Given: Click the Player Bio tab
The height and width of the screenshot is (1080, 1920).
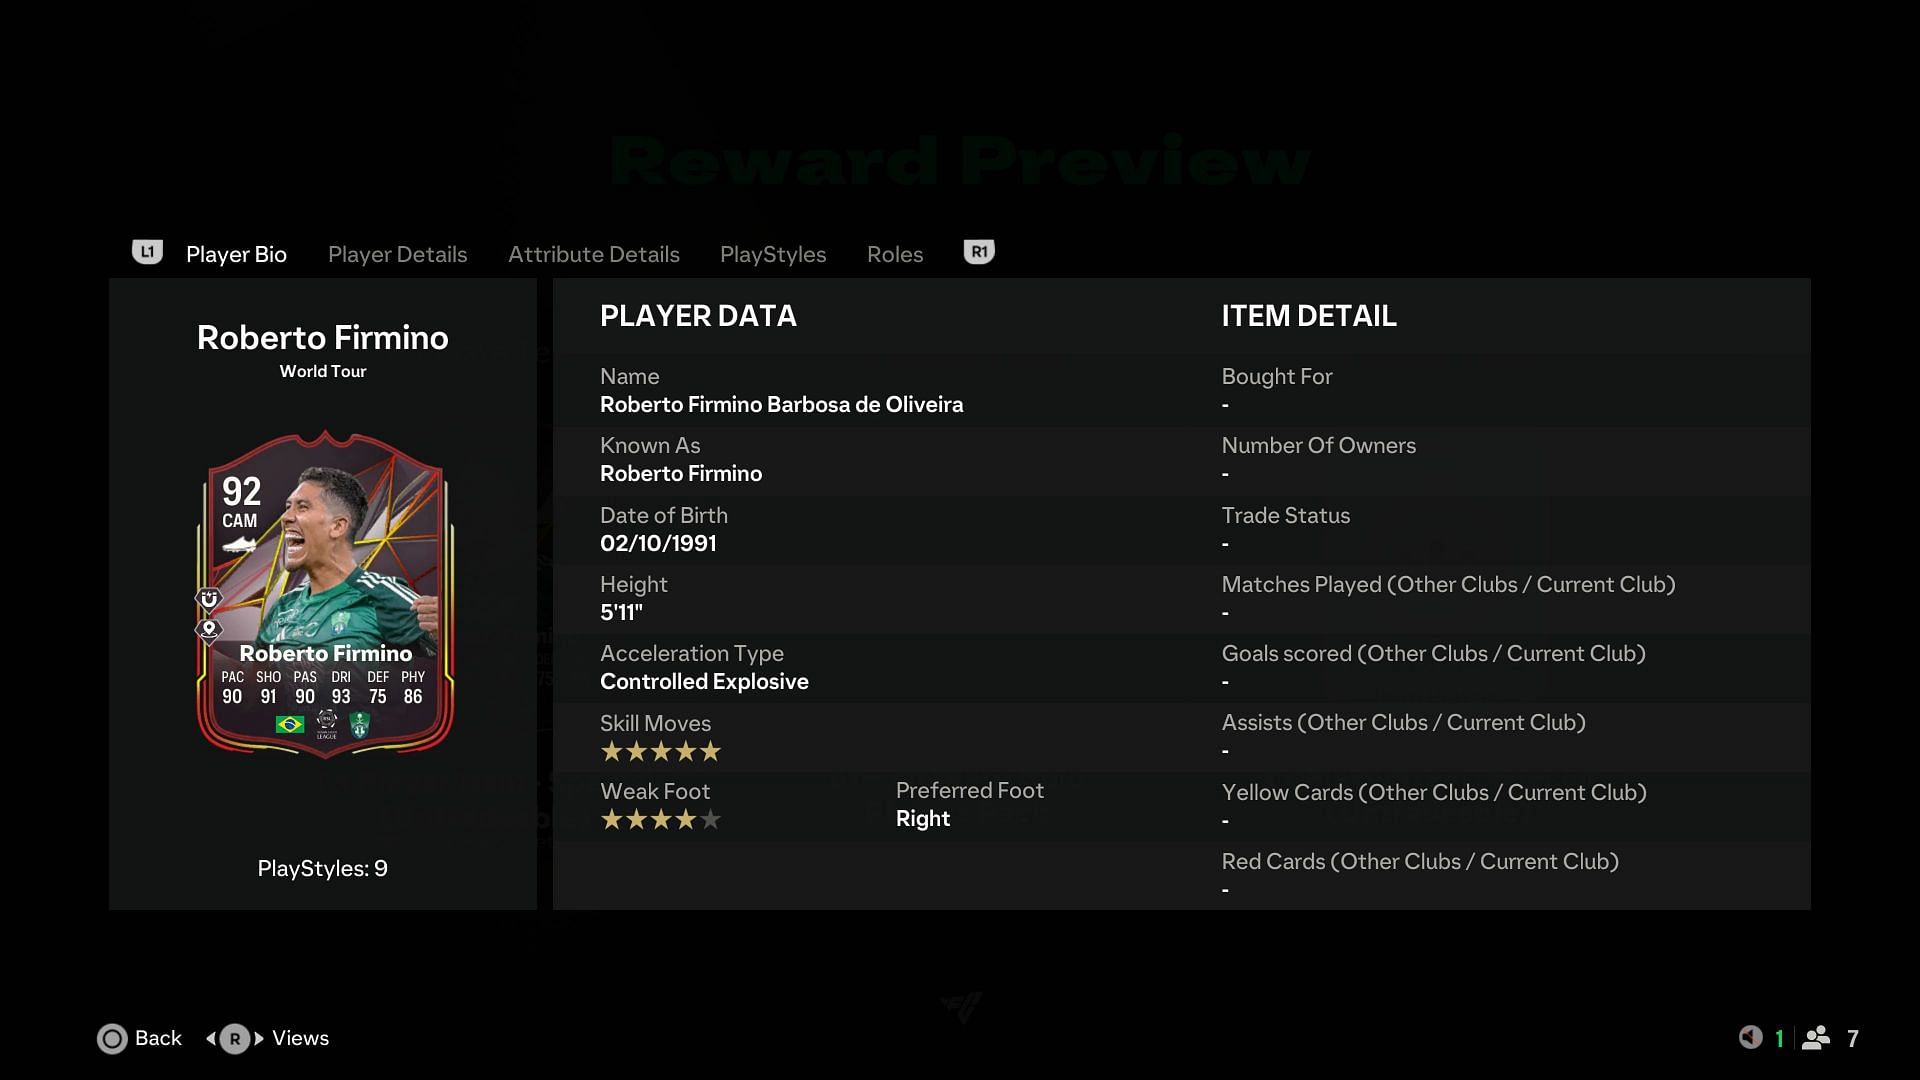Looking at the screenshot, I should pos(235,253).
